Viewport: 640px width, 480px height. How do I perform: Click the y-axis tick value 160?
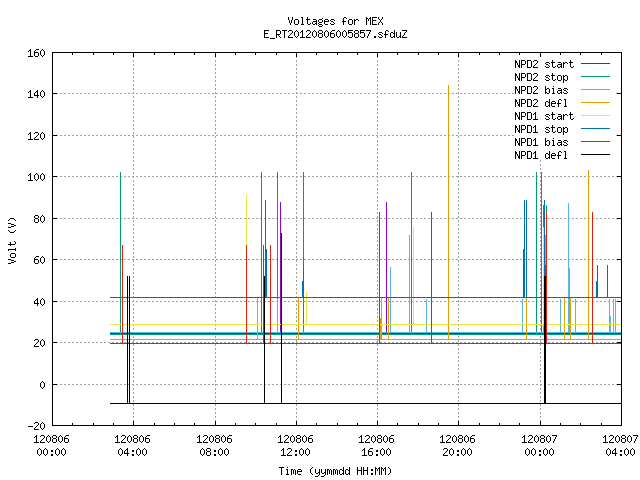[36, 53]
